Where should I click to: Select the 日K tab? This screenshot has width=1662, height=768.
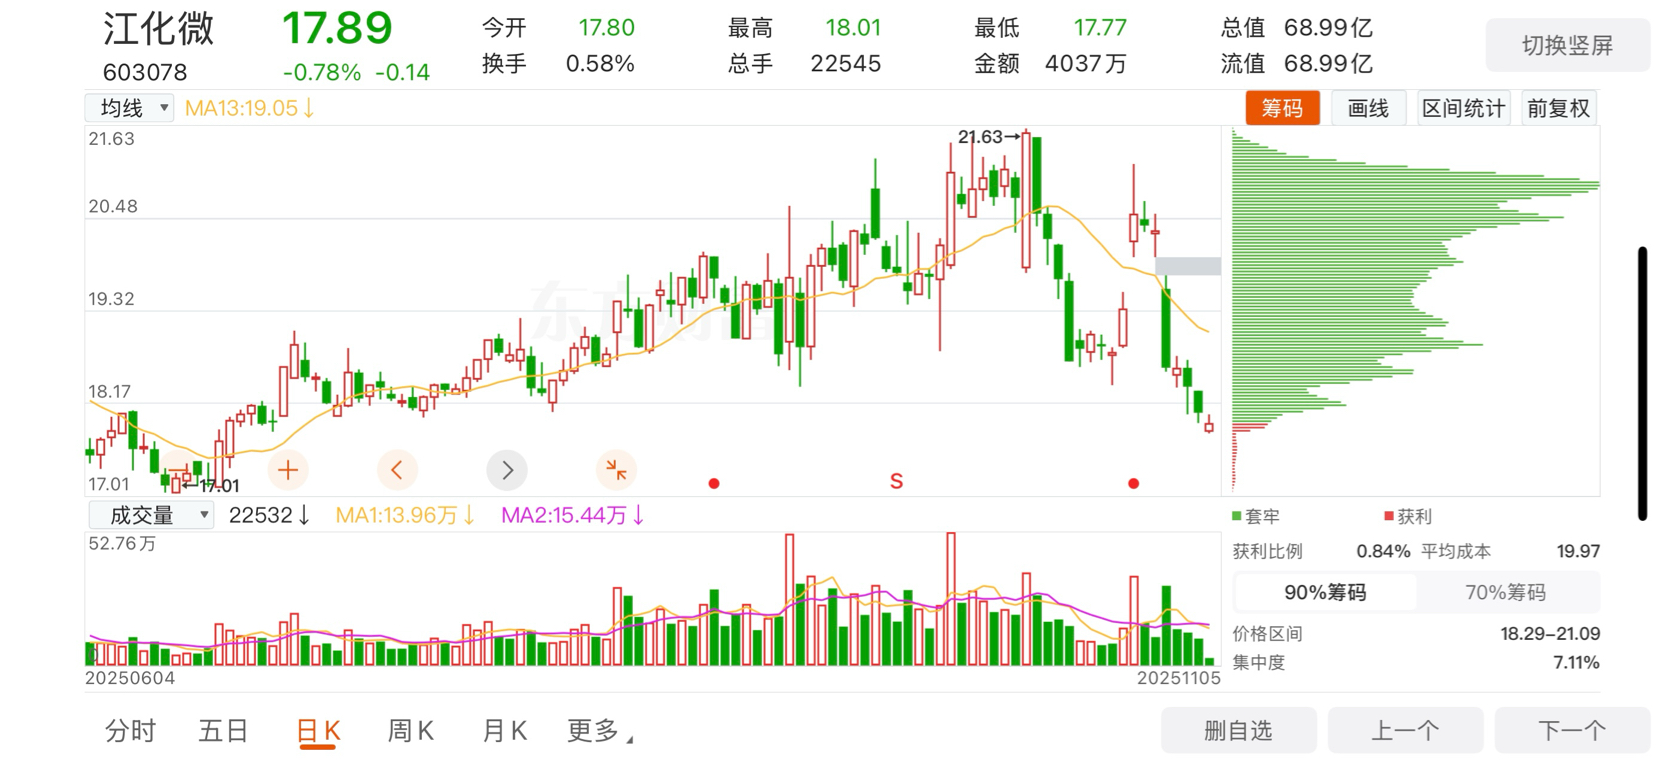318,731
